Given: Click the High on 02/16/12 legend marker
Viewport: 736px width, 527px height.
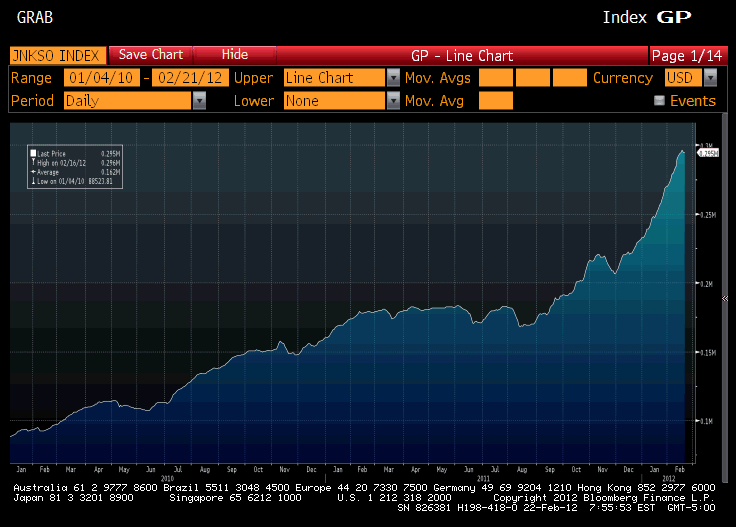Looking at the screenshot, I should tap(33, 162).
